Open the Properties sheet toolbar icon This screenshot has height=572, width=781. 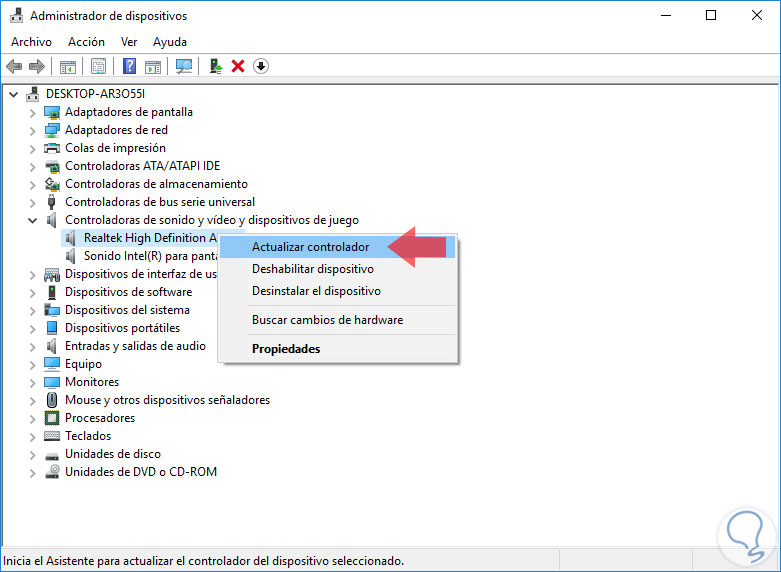point(98,66)
